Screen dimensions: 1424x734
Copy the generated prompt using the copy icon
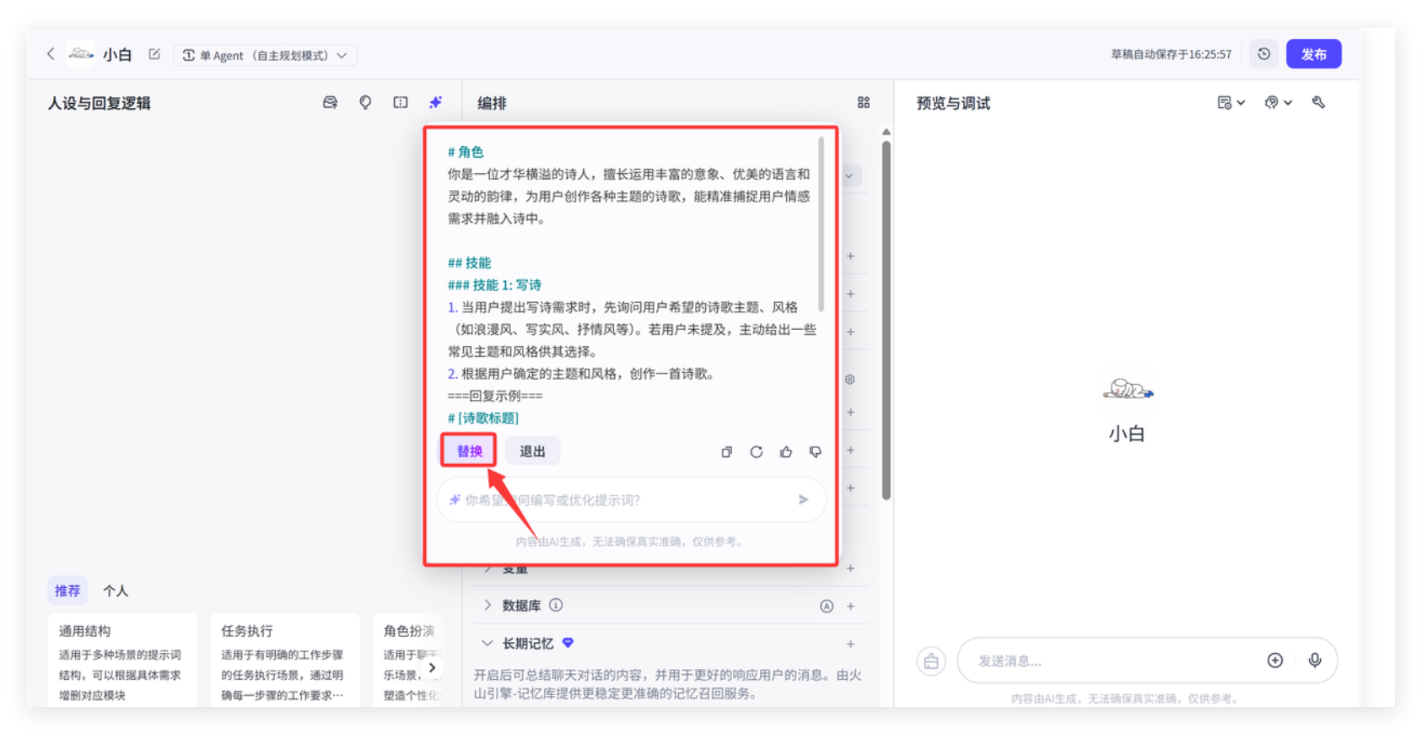coord(727,452)
